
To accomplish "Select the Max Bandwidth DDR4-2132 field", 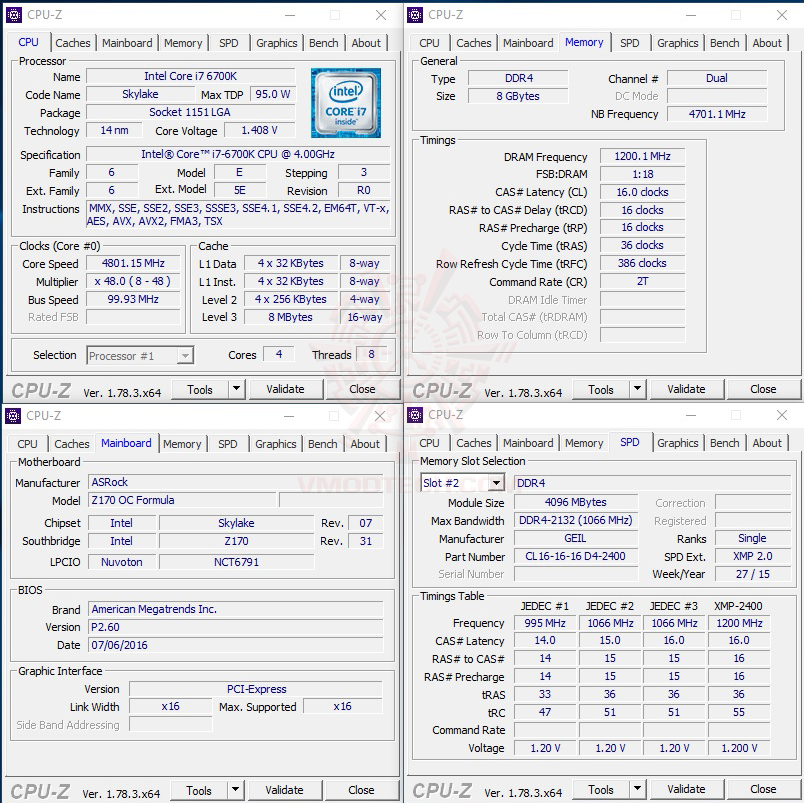I will tap(576, 520).
